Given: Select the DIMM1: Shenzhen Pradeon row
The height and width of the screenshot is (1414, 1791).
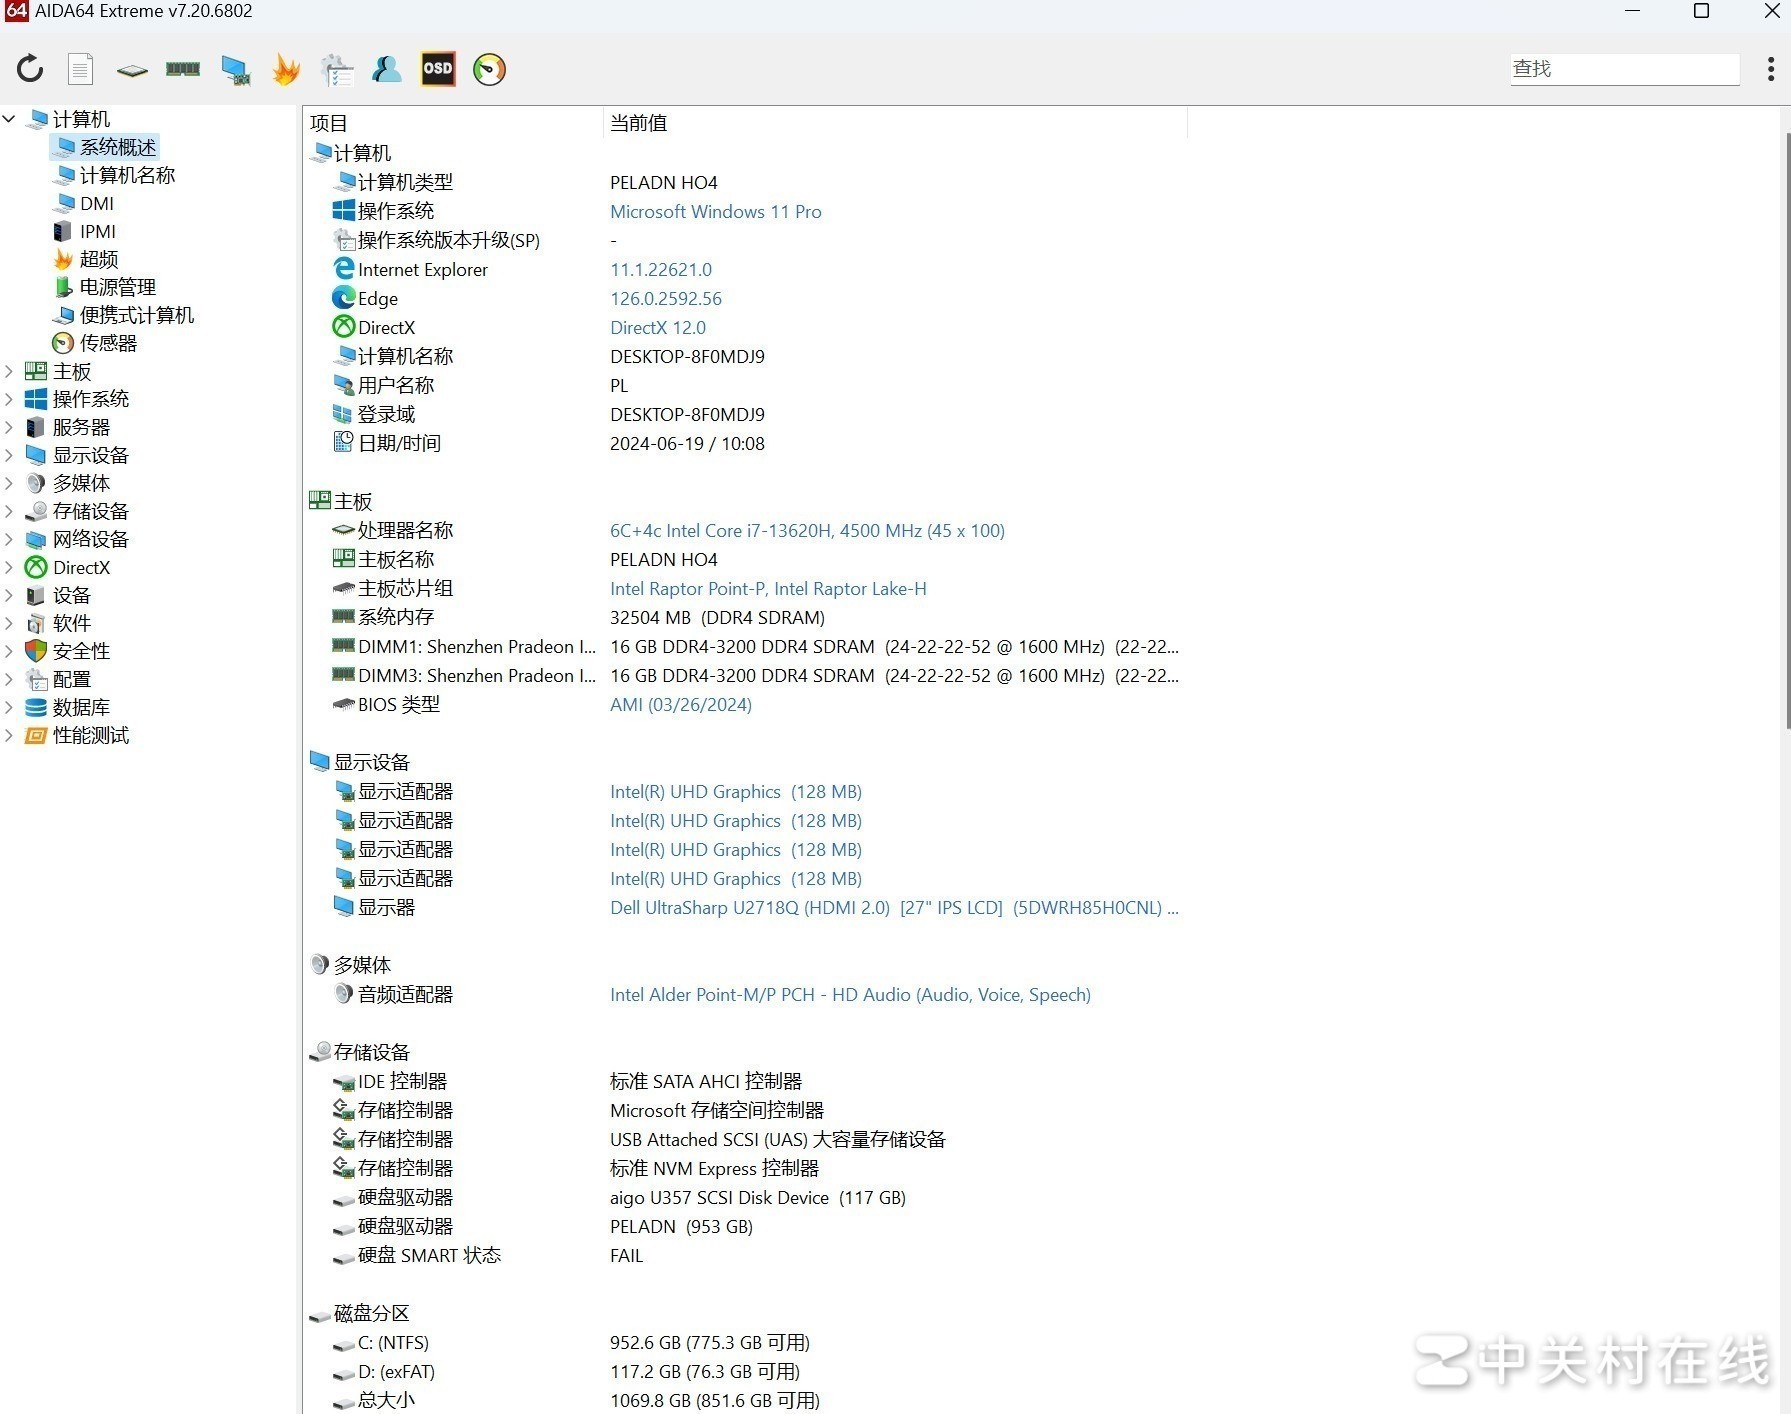Looking at the screenshot, I should (x=745, y=646).
